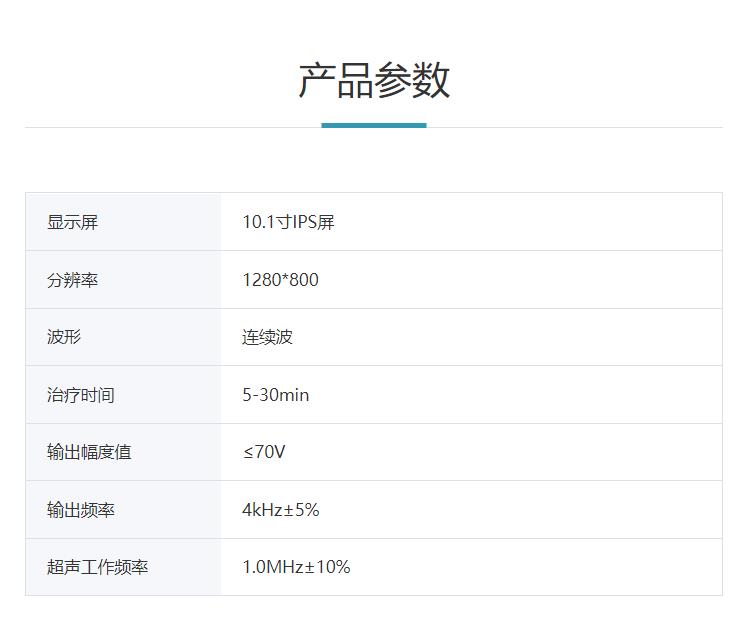738x633 pixels.
Task: Click the 5-30min treatment time value
Action: click(x=275, y=395)
